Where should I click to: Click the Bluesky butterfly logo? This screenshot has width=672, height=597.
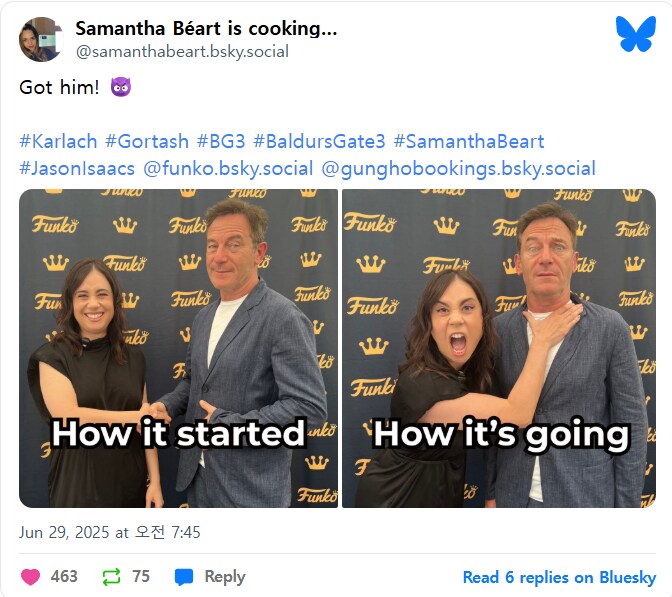[x=636, y=34]
